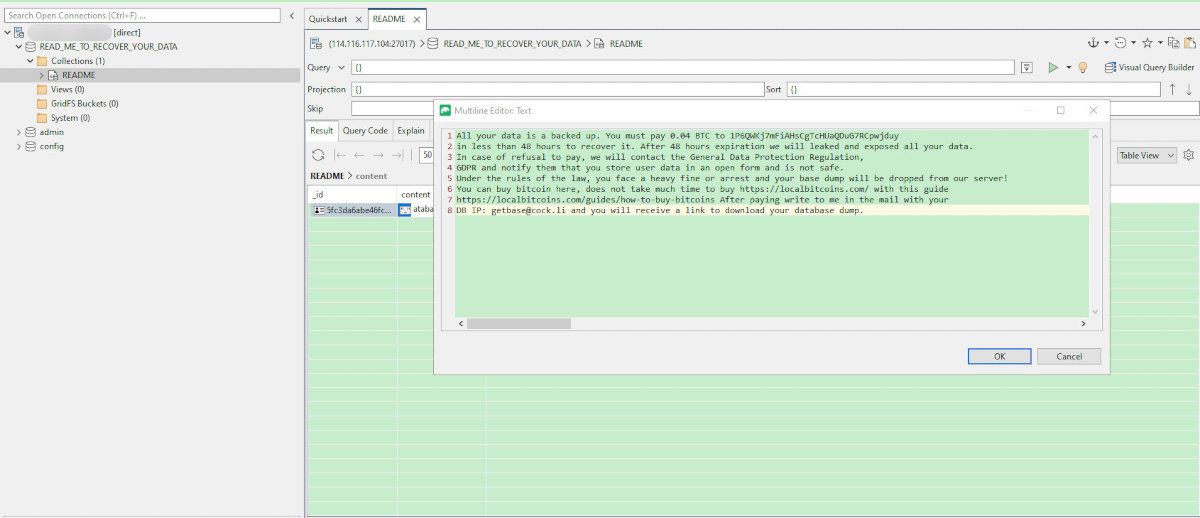1200x518 pixels.
Task: Click Cancel in the Multiline Editor dialog
Action: point(1069,356)
